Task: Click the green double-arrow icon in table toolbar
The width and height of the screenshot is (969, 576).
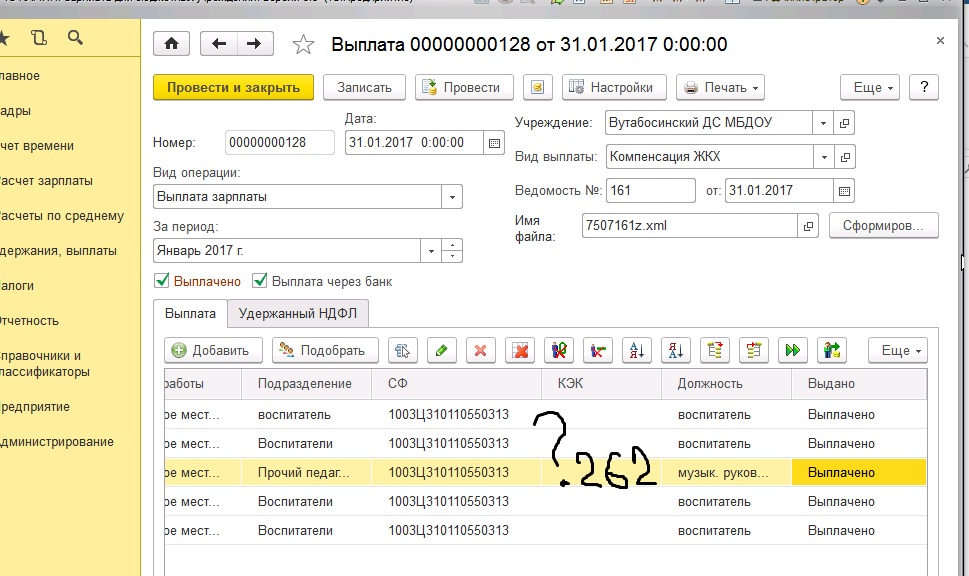Action: [793, 350]
